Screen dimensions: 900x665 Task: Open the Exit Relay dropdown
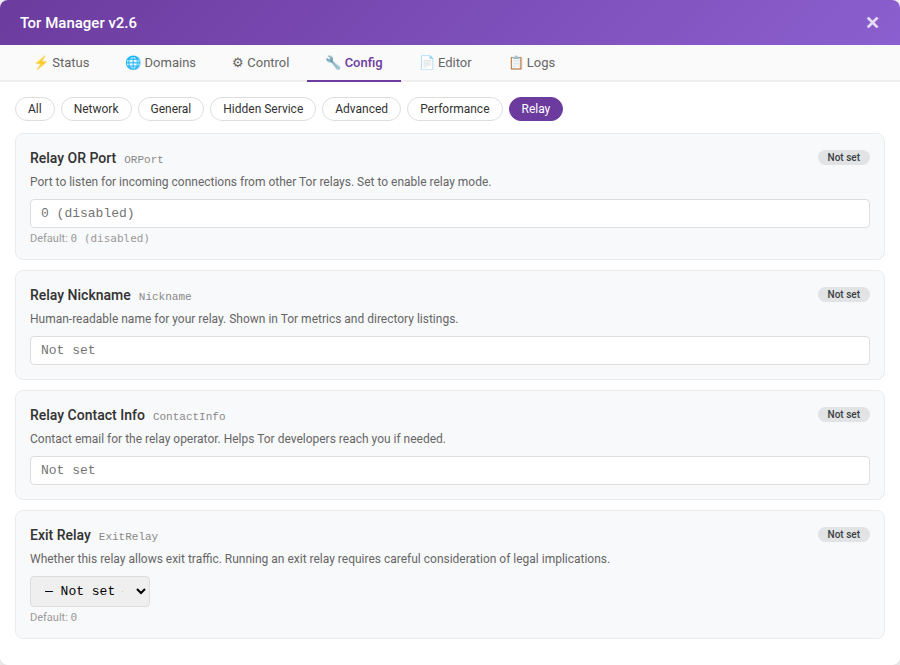pyautogui.click(x=90, y=591)
